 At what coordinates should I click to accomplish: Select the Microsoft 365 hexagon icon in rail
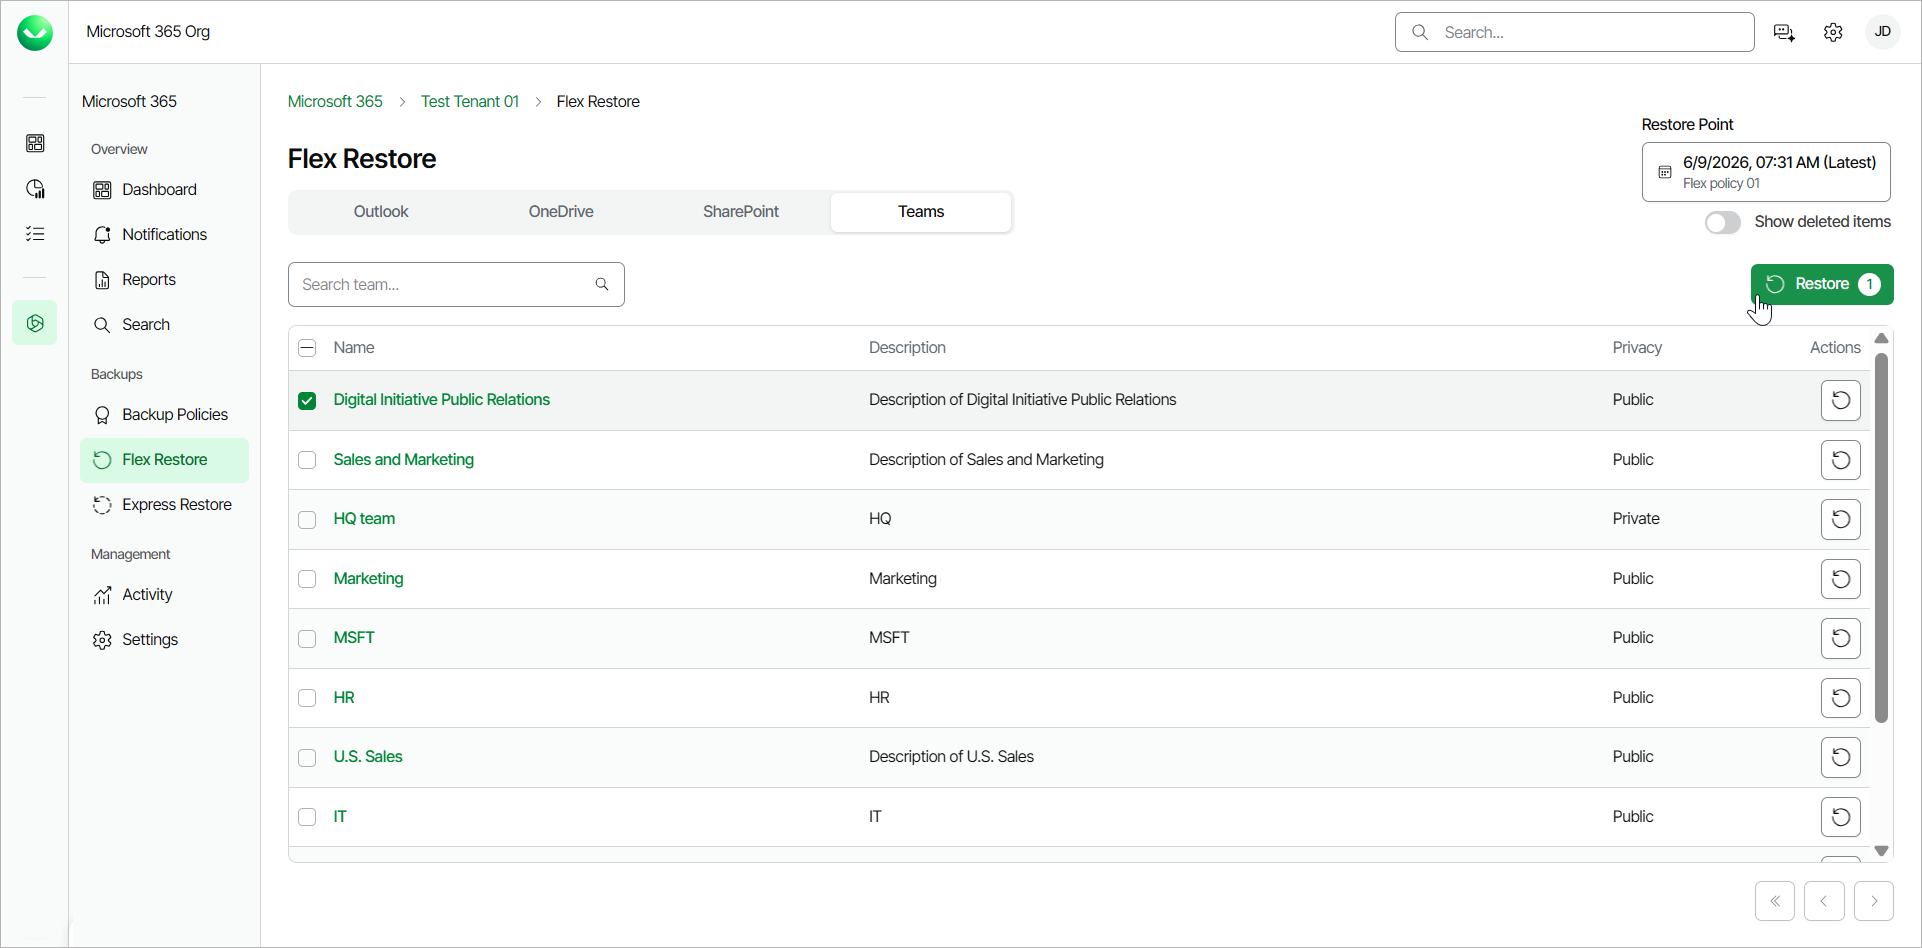tap(35, 323)
